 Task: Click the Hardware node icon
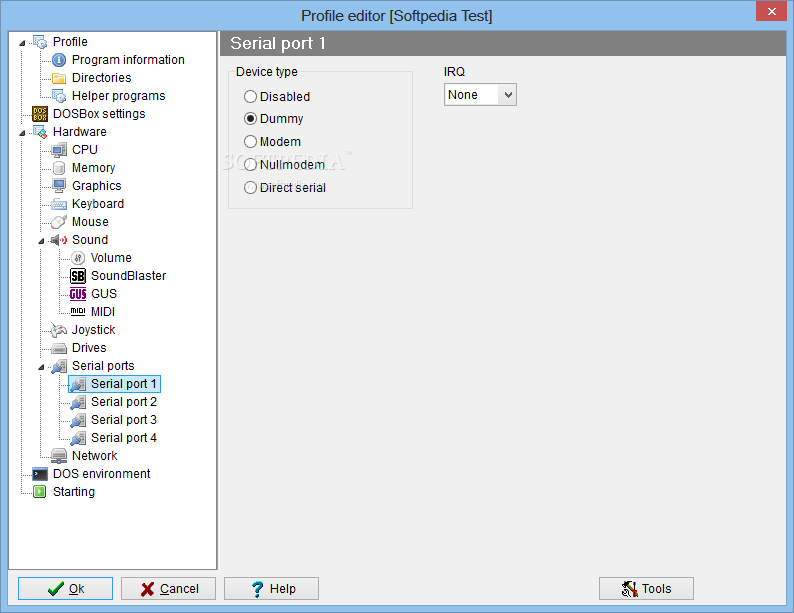pyautogui.click(x=40, y=132)
